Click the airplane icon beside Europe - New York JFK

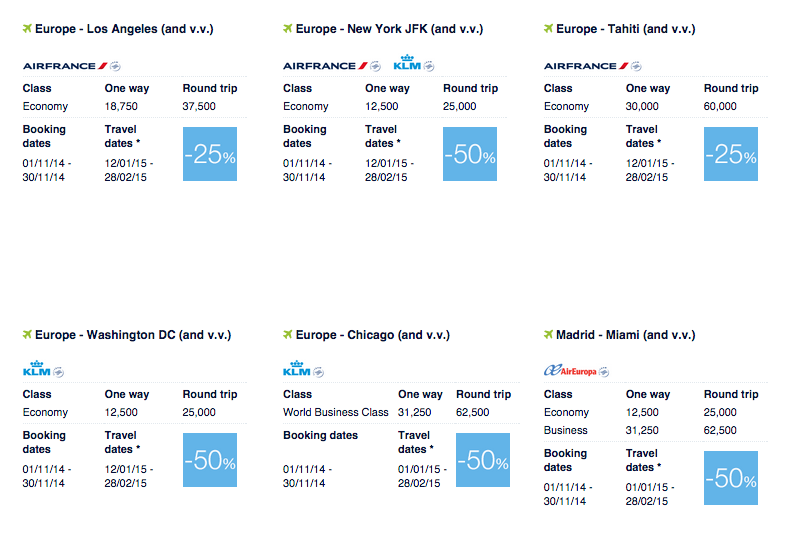[288, 29]
